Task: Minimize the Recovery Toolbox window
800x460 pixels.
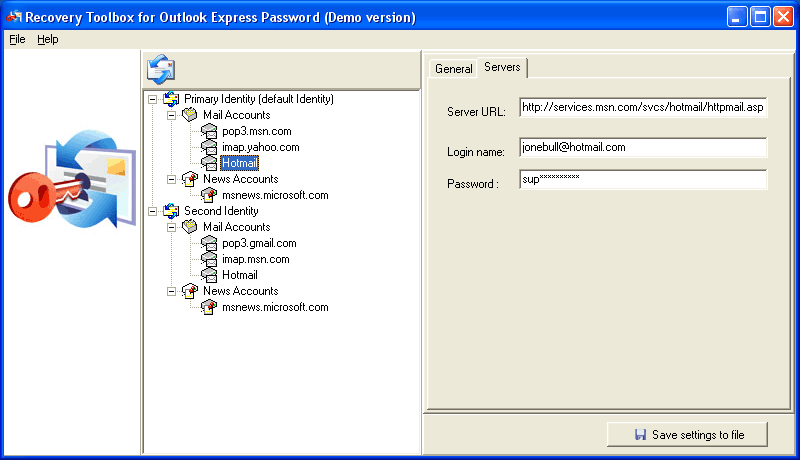Action: point(737,17)
